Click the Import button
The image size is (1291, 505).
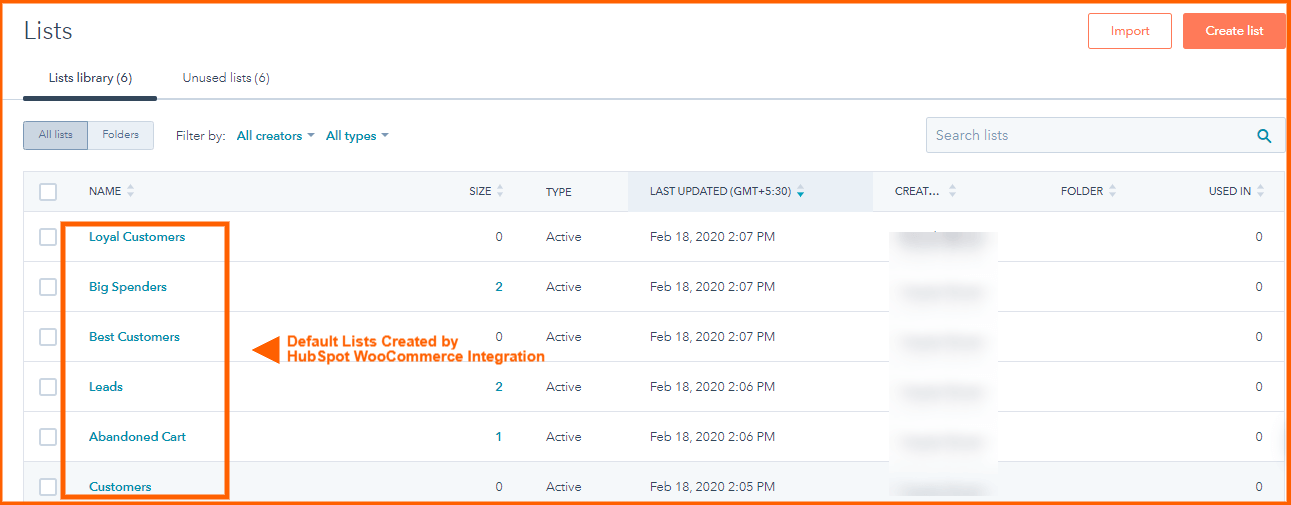[x=1130, y=31]
